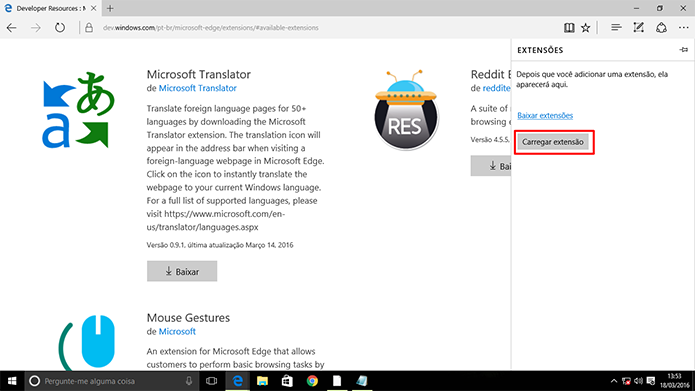Select the Developer Resources tab
Viewport: 695px width, 391px height.
point(50,8)
